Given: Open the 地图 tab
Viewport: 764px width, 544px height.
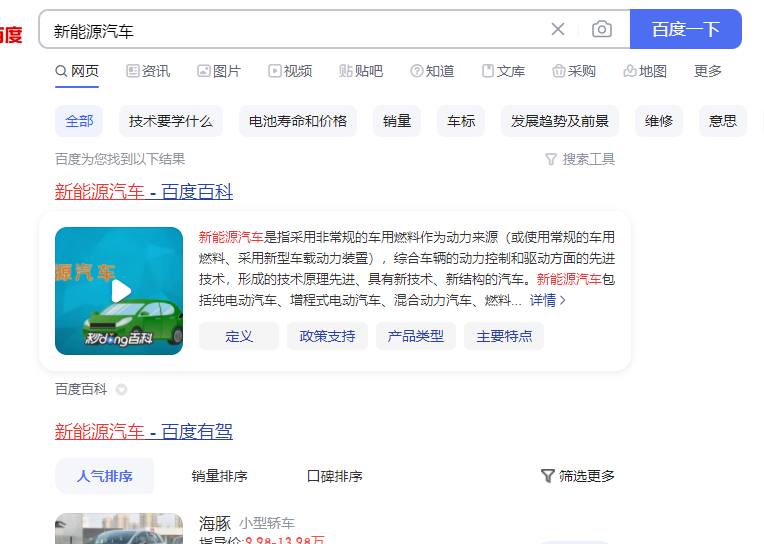Looking at the screenshot, I should click(x=645, y=71).
